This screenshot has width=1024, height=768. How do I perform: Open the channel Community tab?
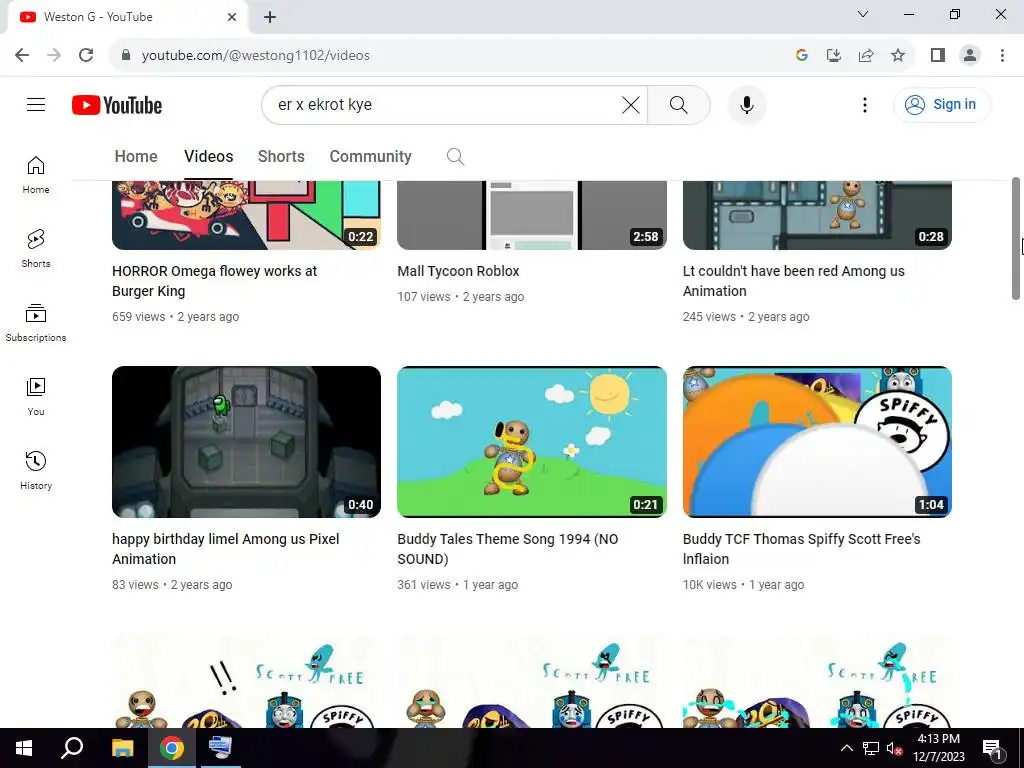tap(370, 157)
